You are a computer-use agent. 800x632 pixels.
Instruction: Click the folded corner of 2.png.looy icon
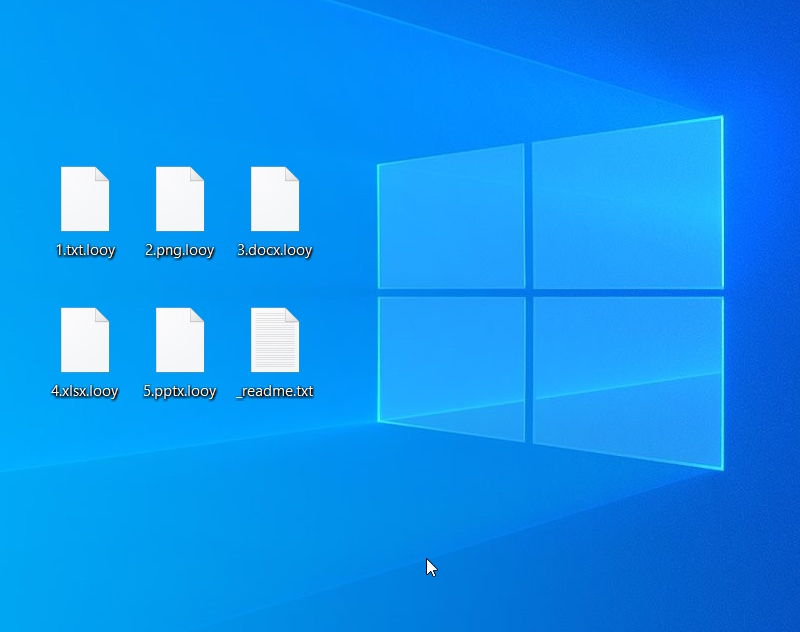(x=197, y=174)
